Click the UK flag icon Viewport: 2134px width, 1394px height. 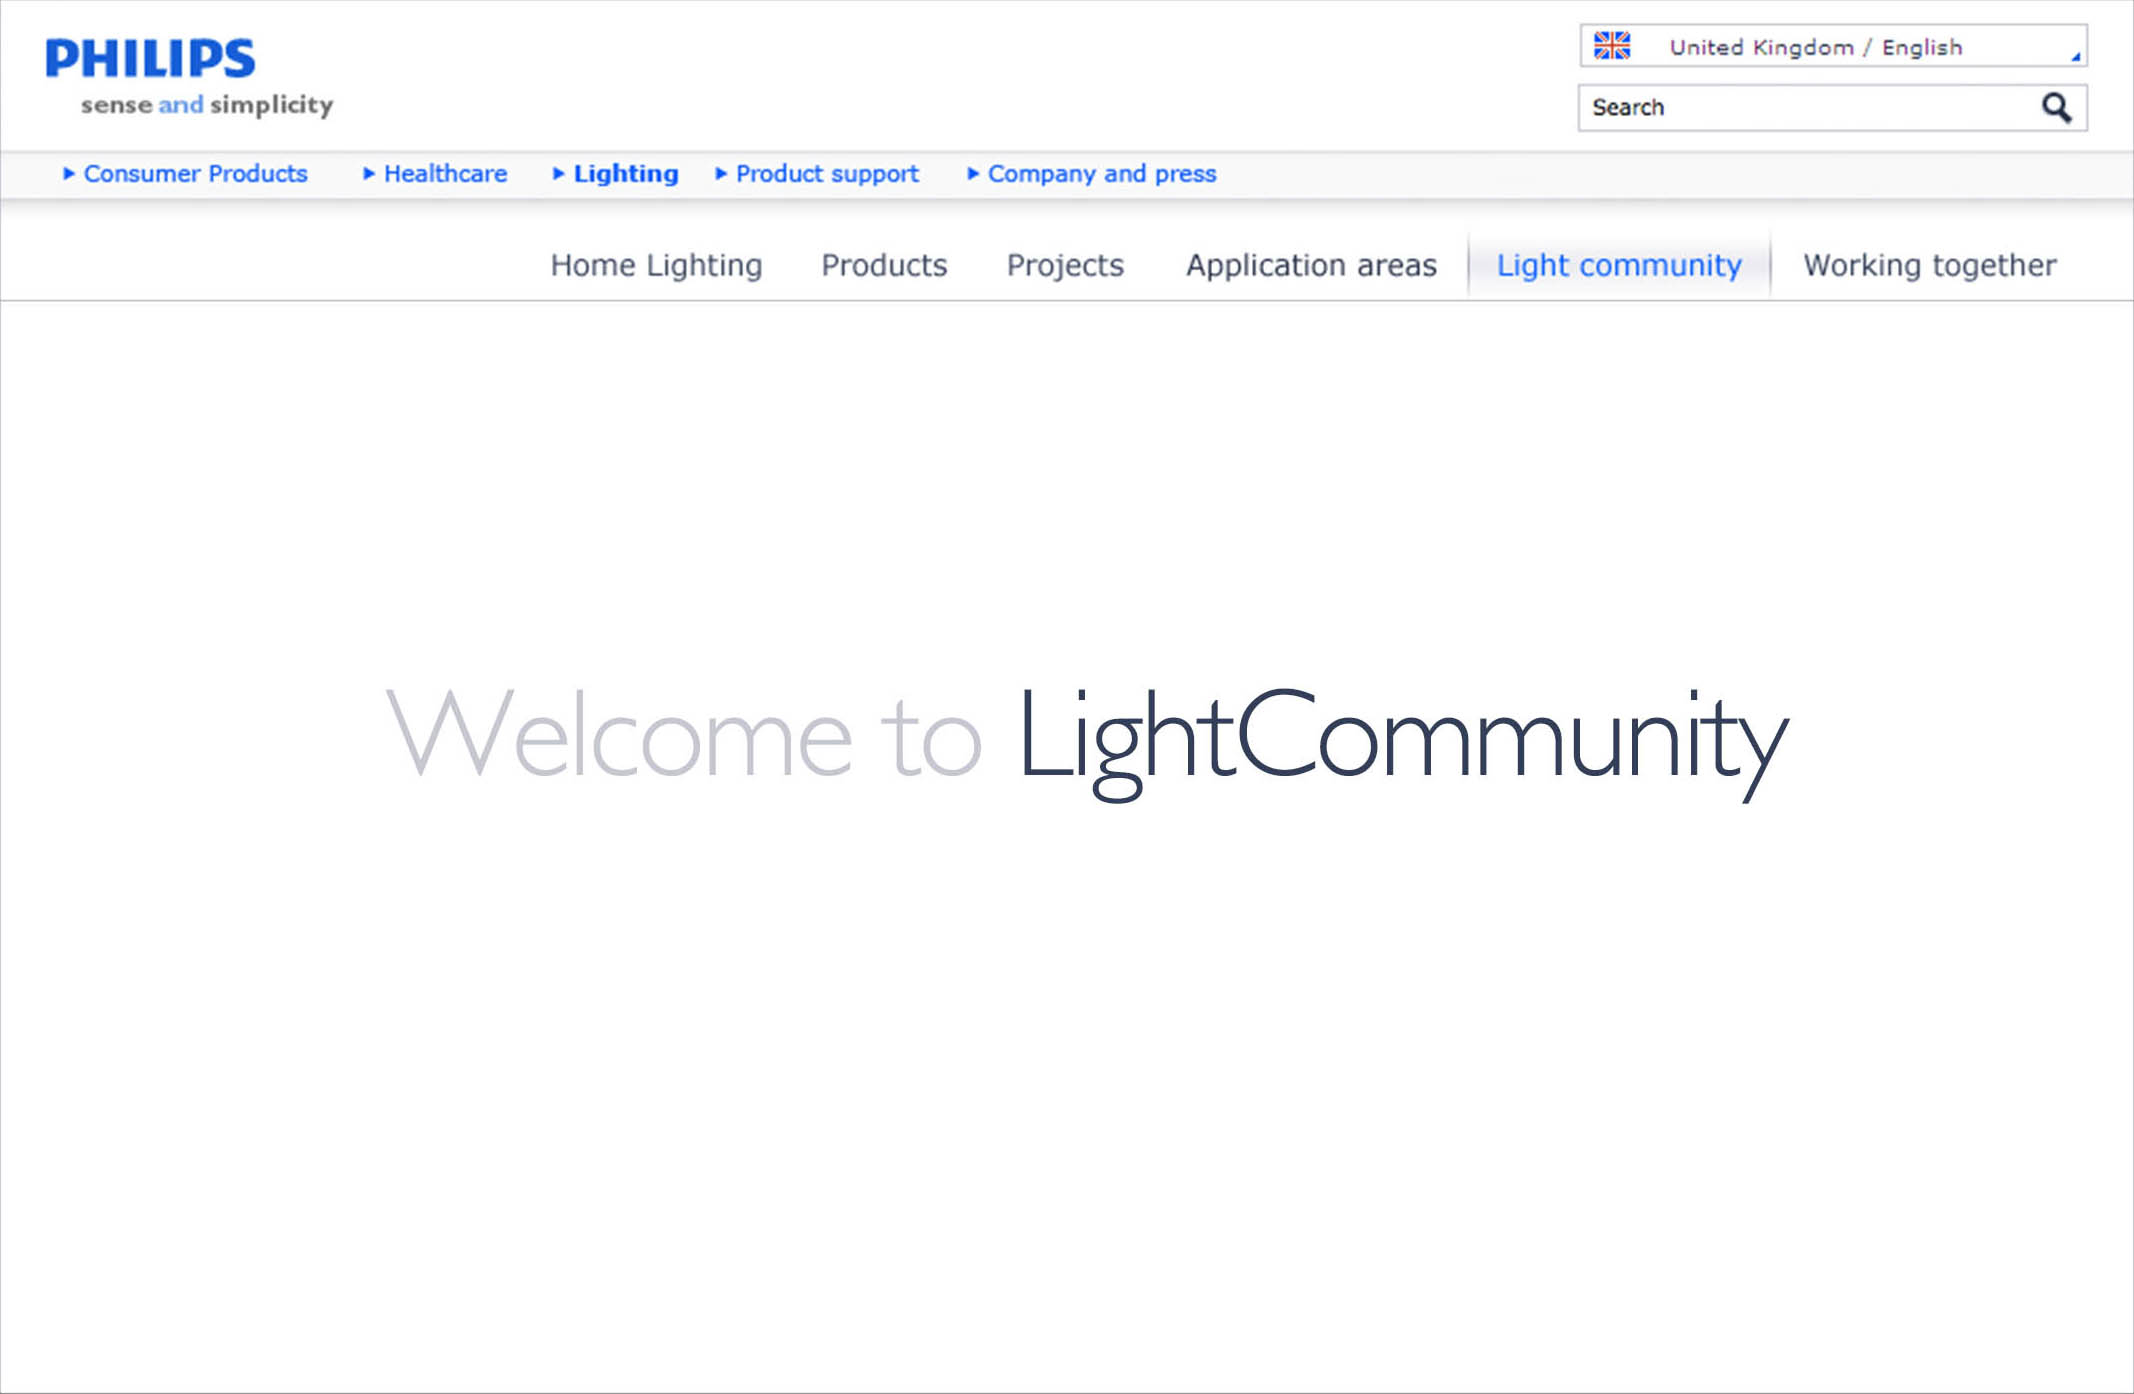(x=1612, y=46)
